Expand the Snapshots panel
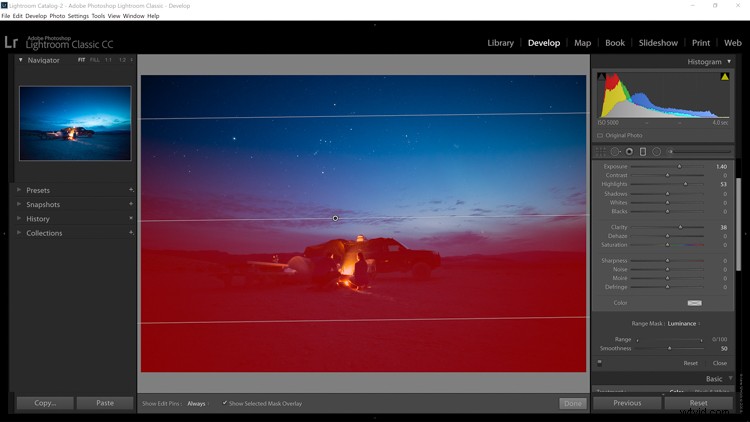750x422 pixels. 19,204
